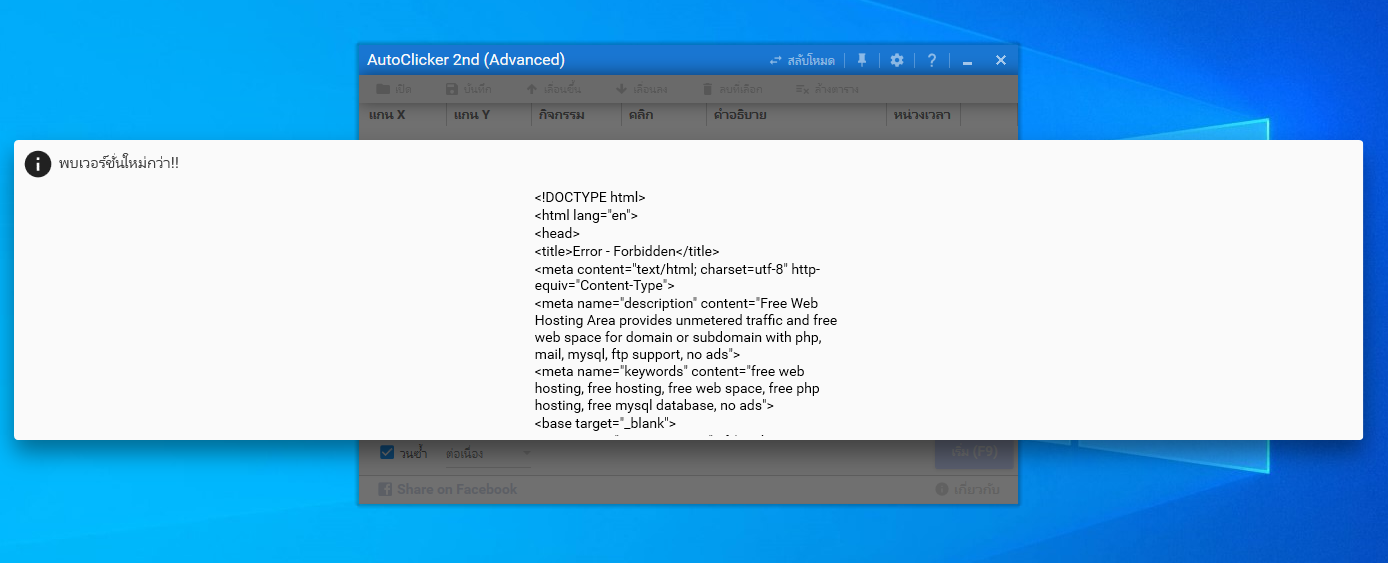Close the AutoClicker 2nd window

pos(1001,60)
